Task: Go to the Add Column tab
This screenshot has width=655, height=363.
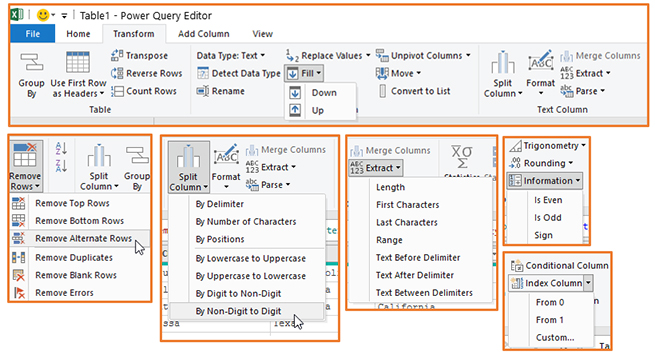Action: [x=203, y=33]
